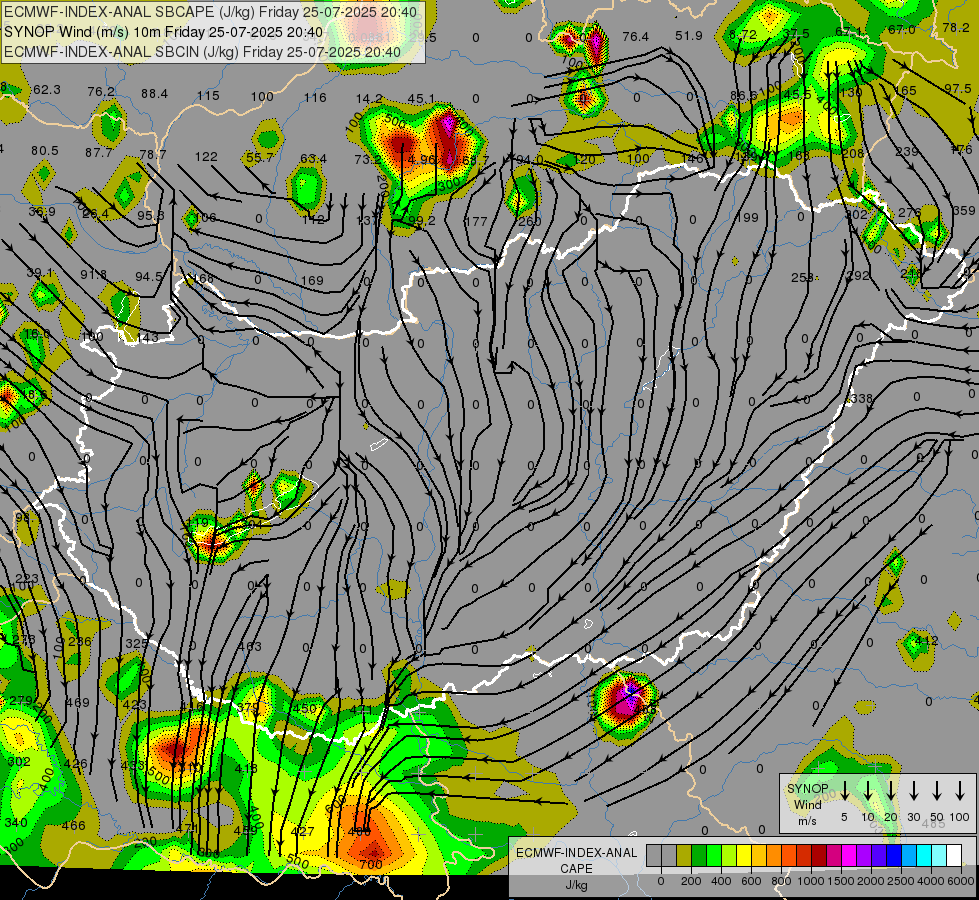979x900 pixels.
Task: Click the CAPE label in the legend
Action: pyautogui.click(x=576, y=869)
